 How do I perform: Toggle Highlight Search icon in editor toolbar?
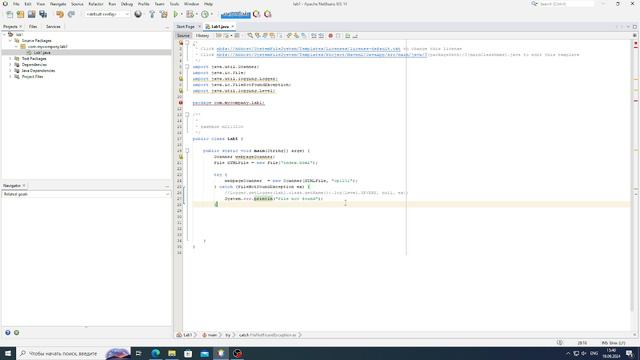click(272, 36)
